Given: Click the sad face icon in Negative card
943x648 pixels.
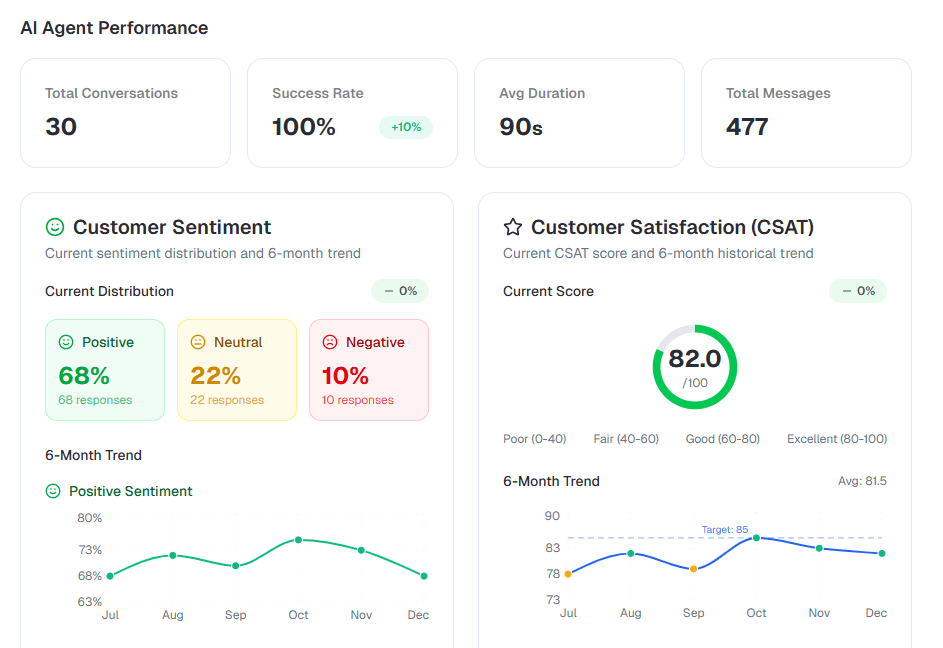Looking at the screenshot, I should click(330, 342).
